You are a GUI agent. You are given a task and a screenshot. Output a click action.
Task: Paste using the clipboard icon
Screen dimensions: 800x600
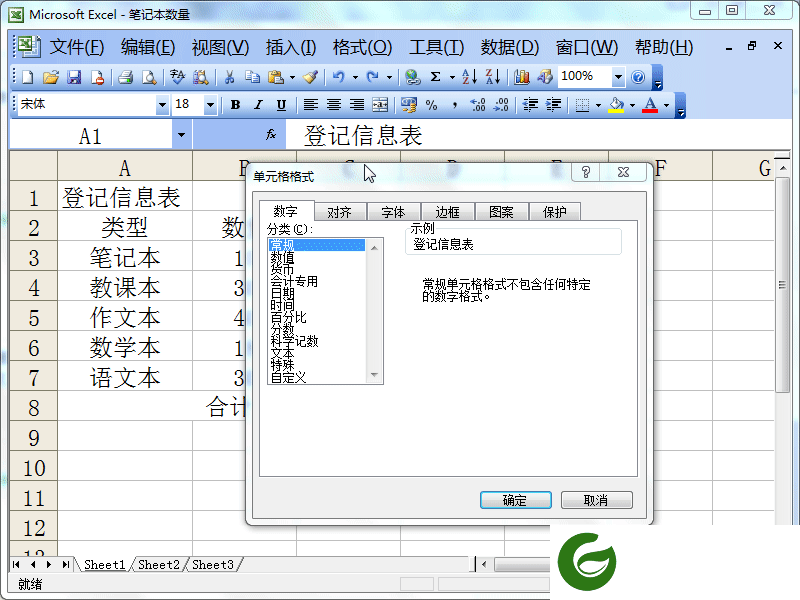tap(276, 77)
